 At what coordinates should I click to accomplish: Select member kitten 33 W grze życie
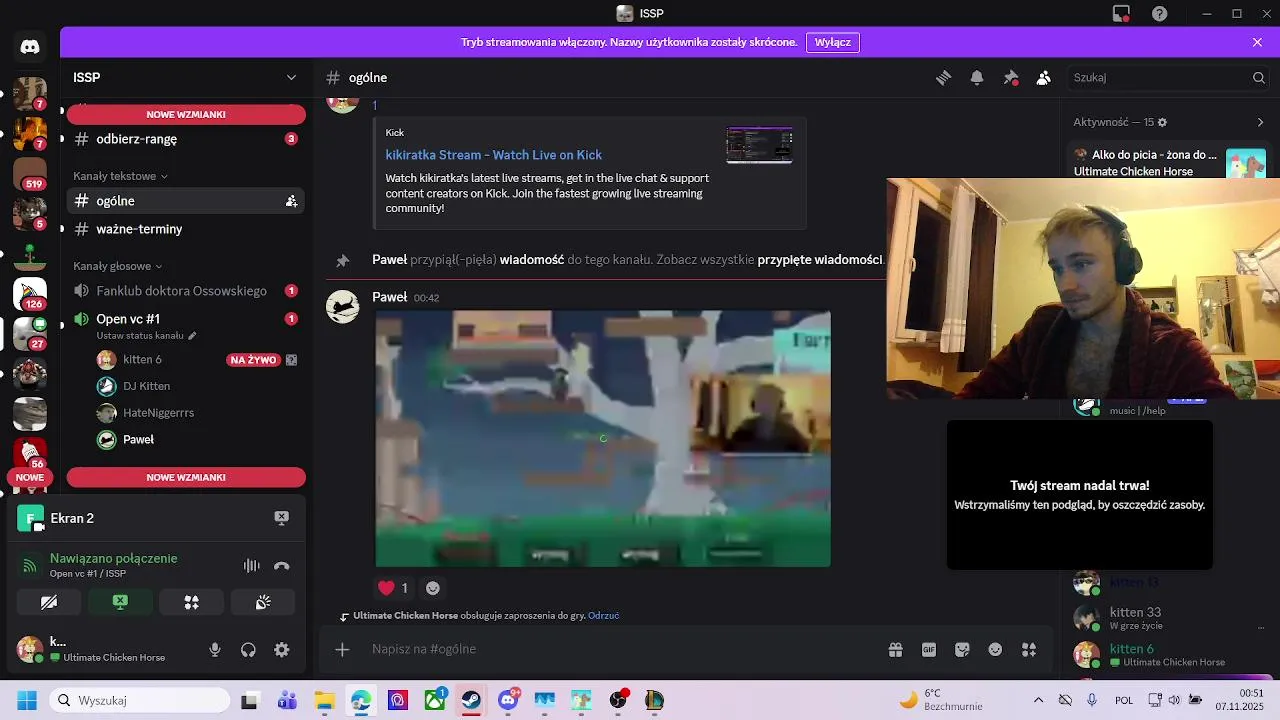[1166, 618]
